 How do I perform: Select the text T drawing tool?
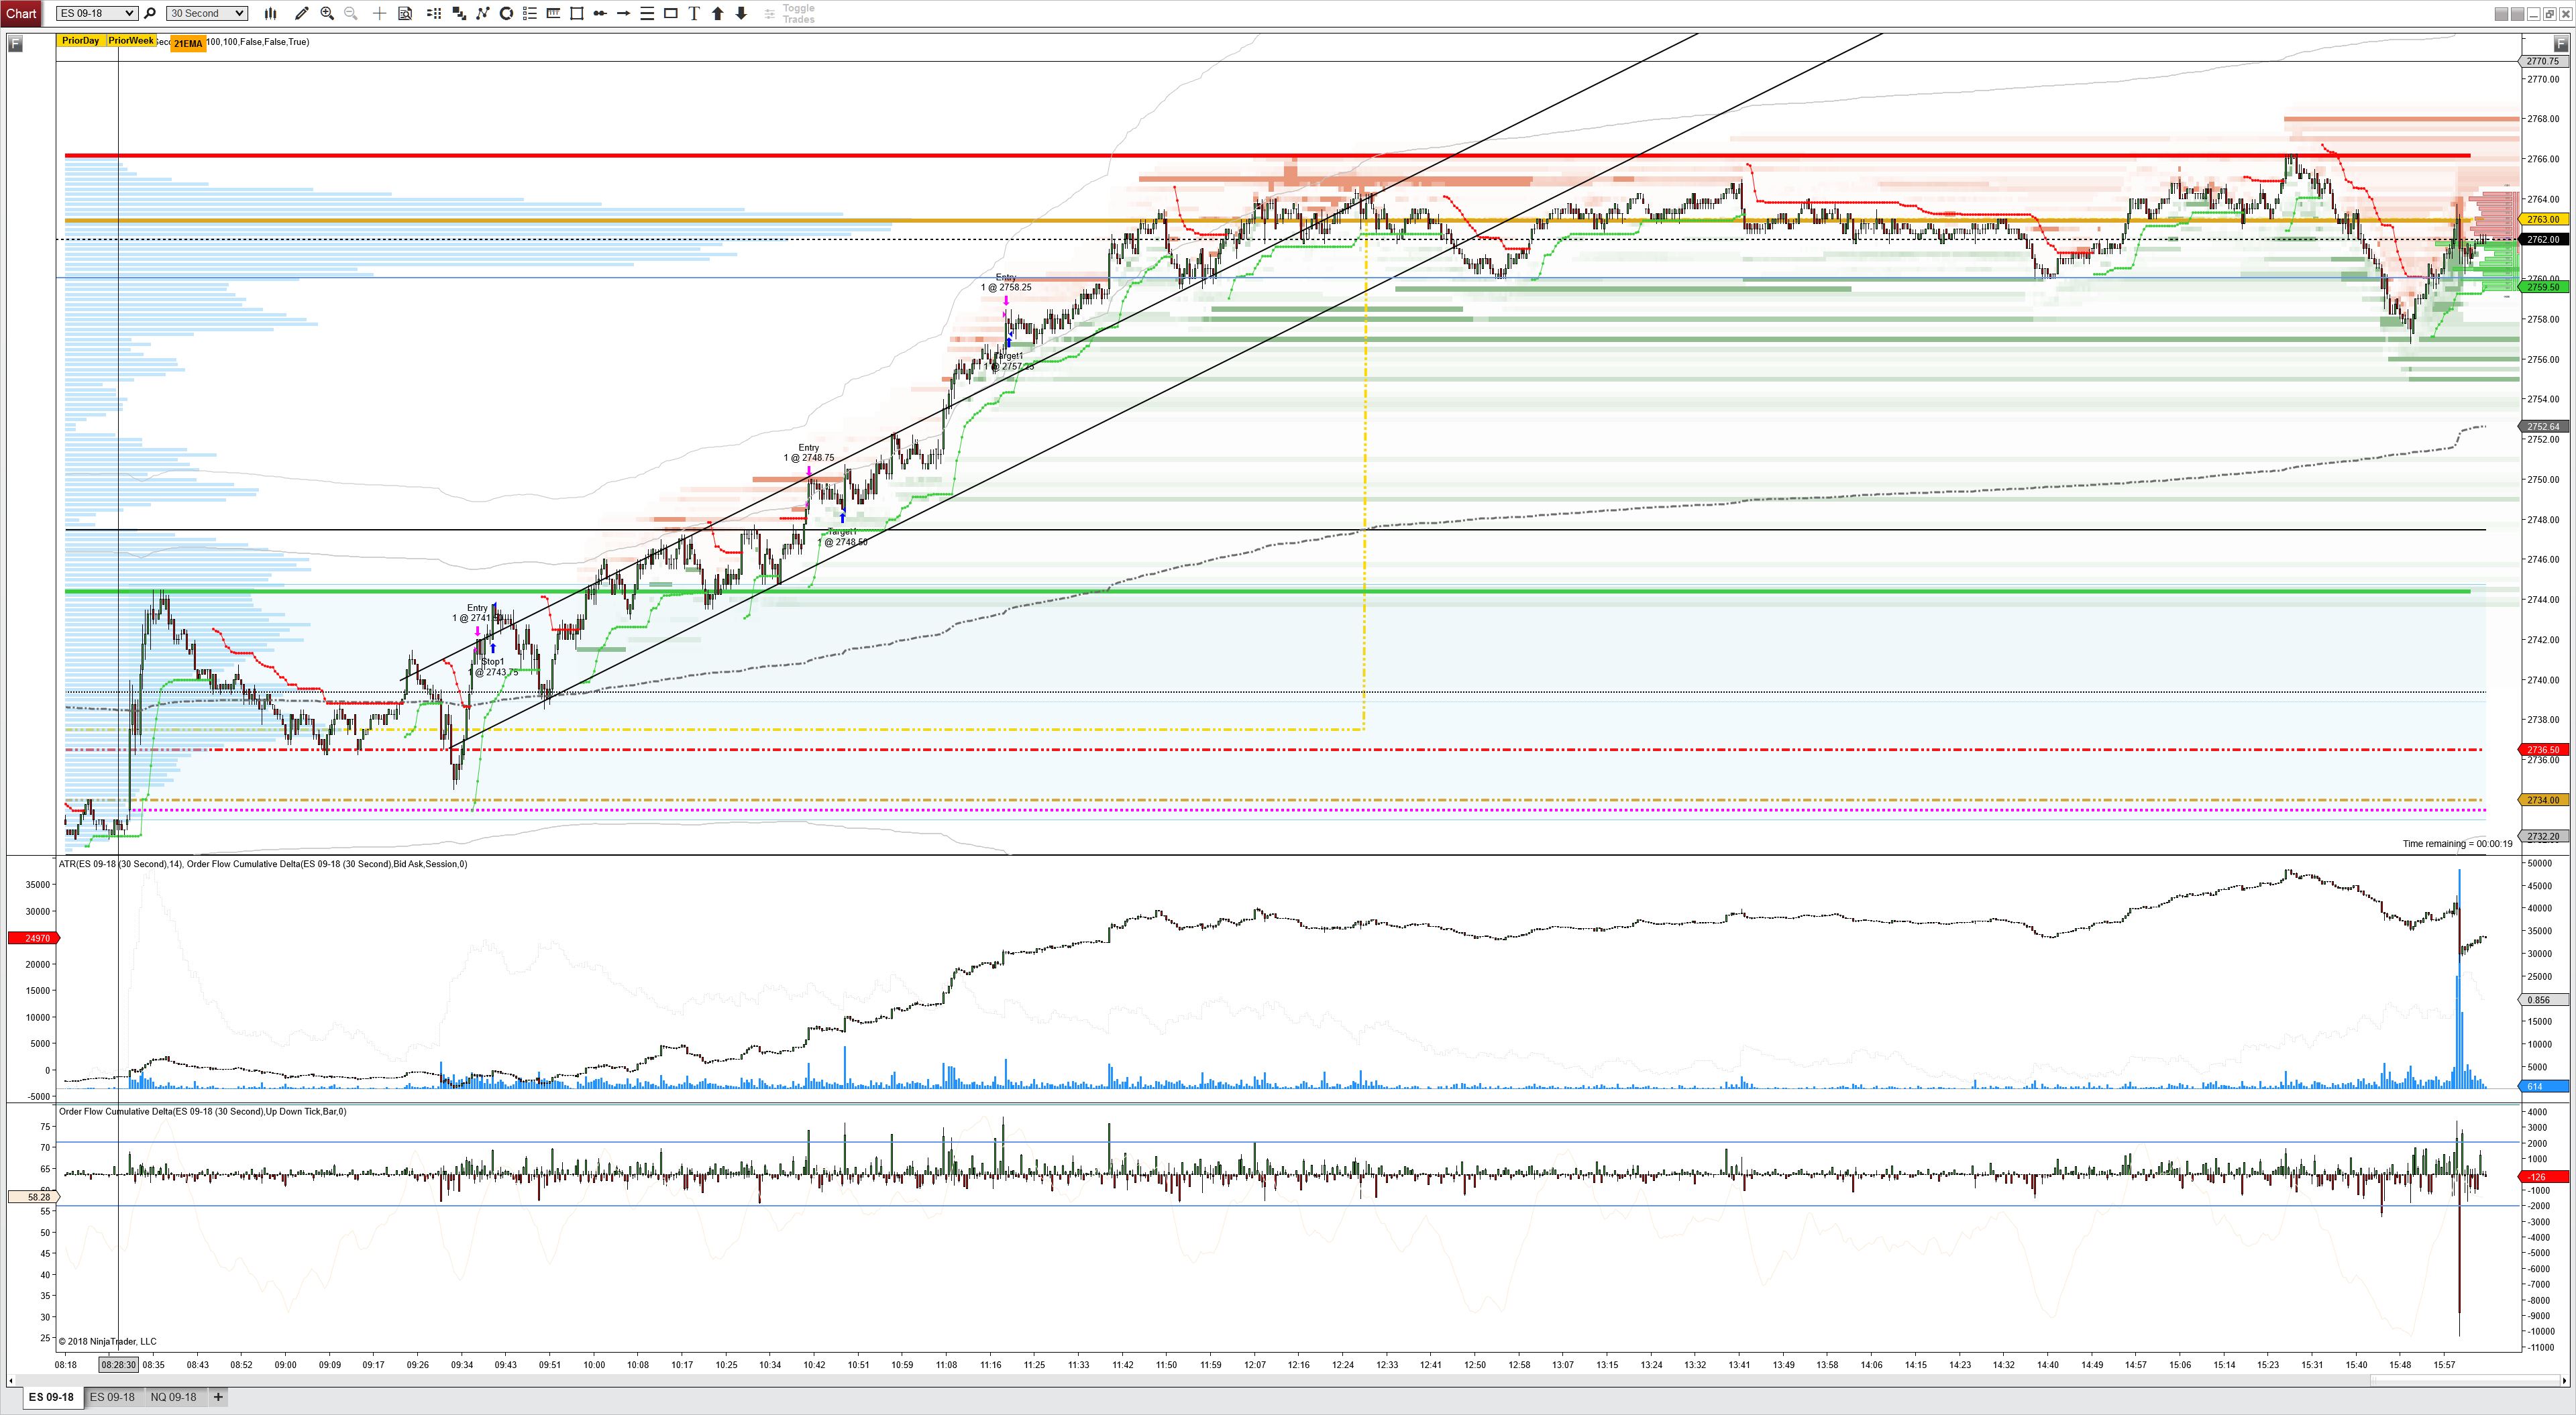pyautogui.click(x=694, y=13)
